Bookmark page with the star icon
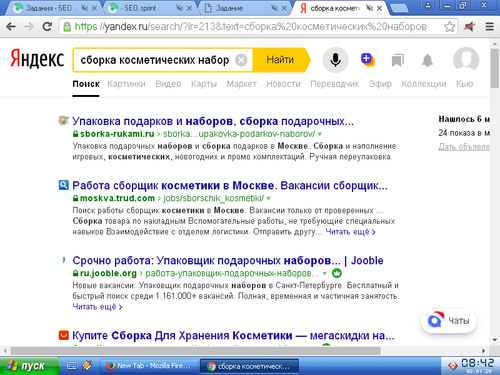Viewport: 500px width, 375px height. click(449, 26)
